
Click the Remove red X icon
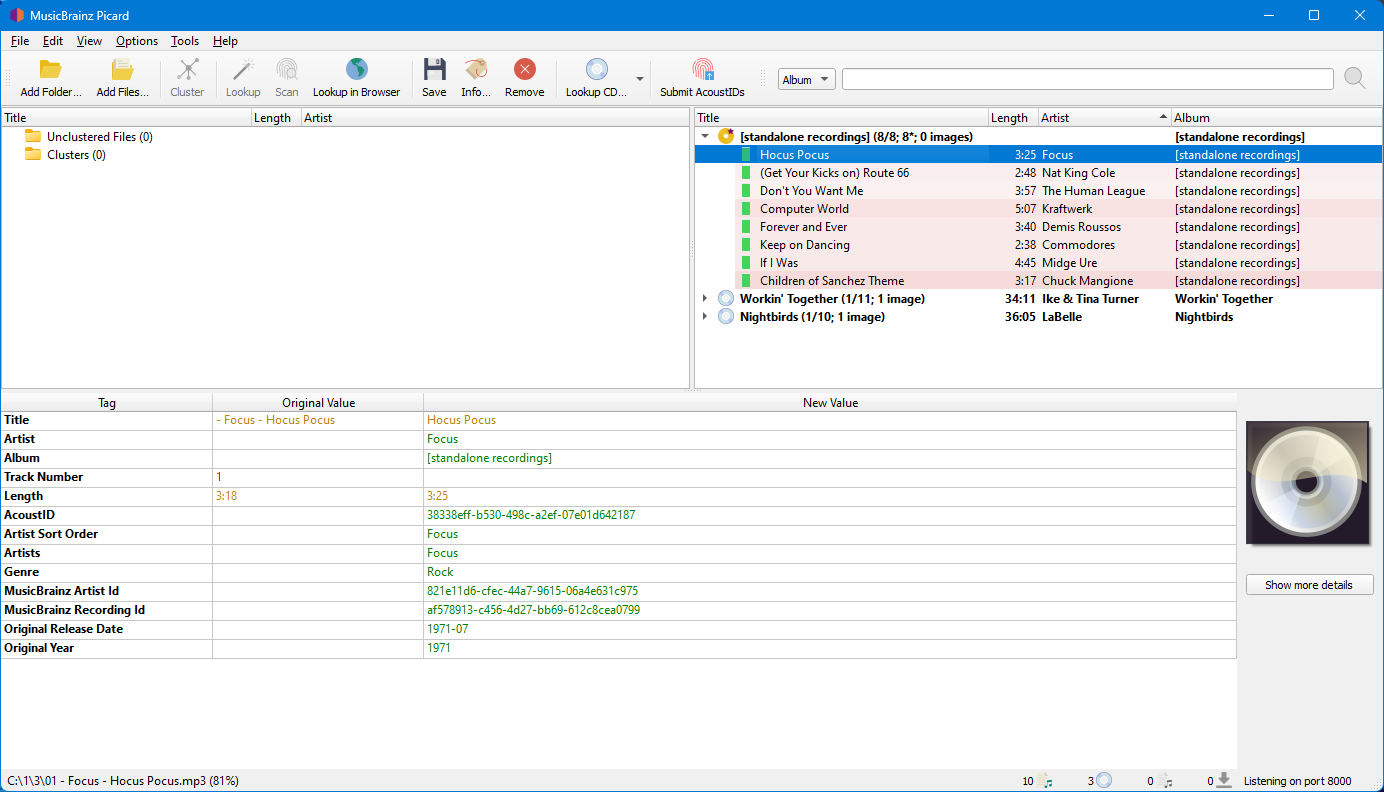(524, 70)
